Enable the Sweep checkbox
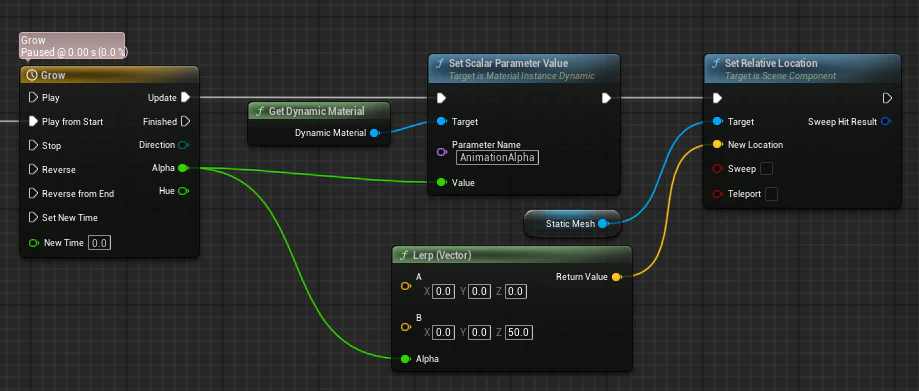The height and width of the screenshot is (391, 919). (x=766, y=169)
